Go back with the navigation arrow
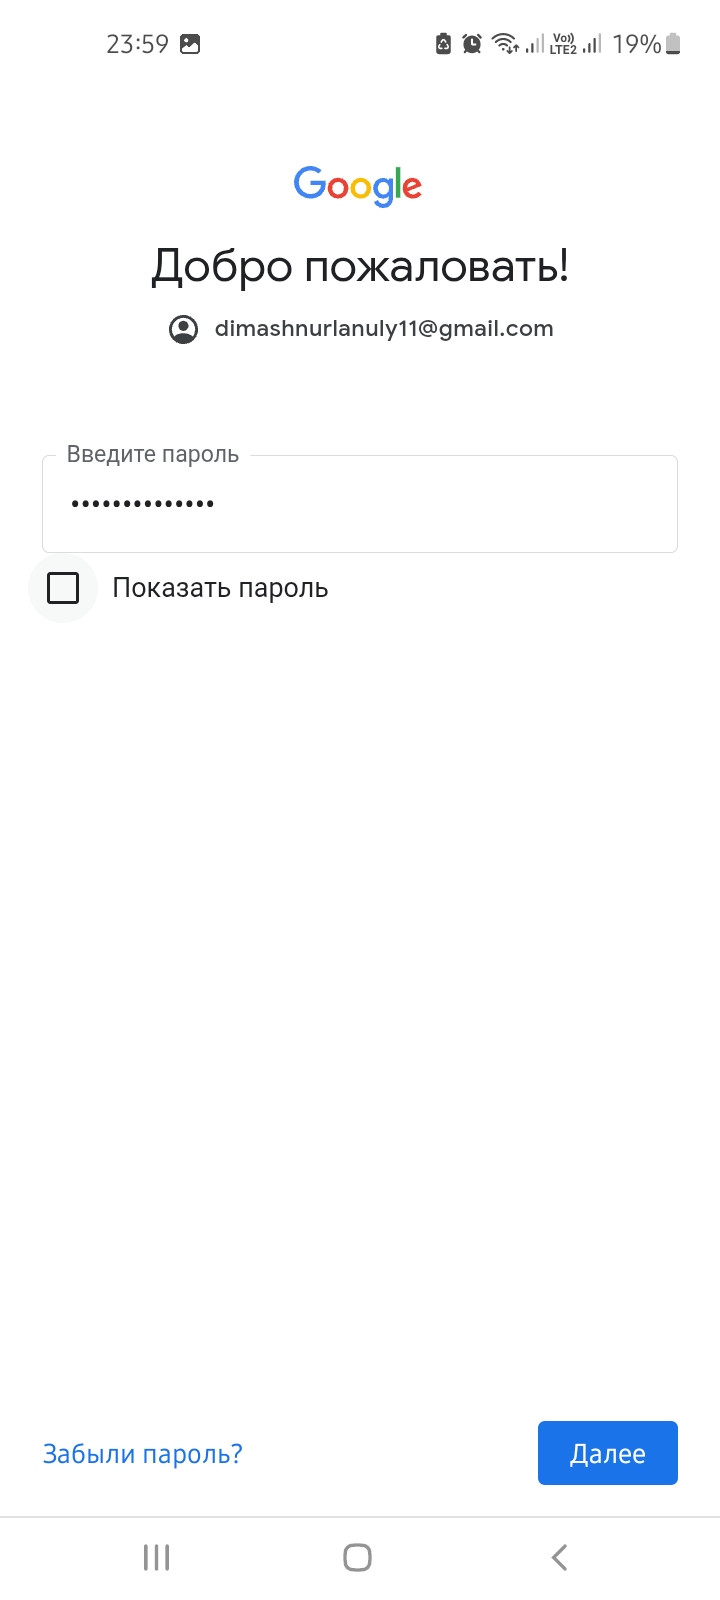The width and height of the screenshot is (720, 1600). tap(560, 1557)
